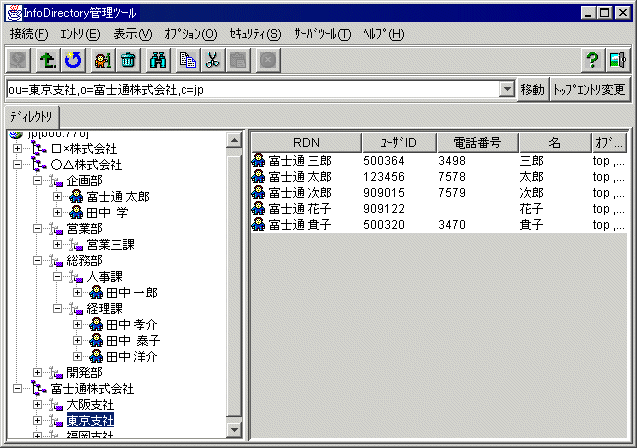
Task: Select 田中 洋介 in the directory tree
Action: coord(132,357)
